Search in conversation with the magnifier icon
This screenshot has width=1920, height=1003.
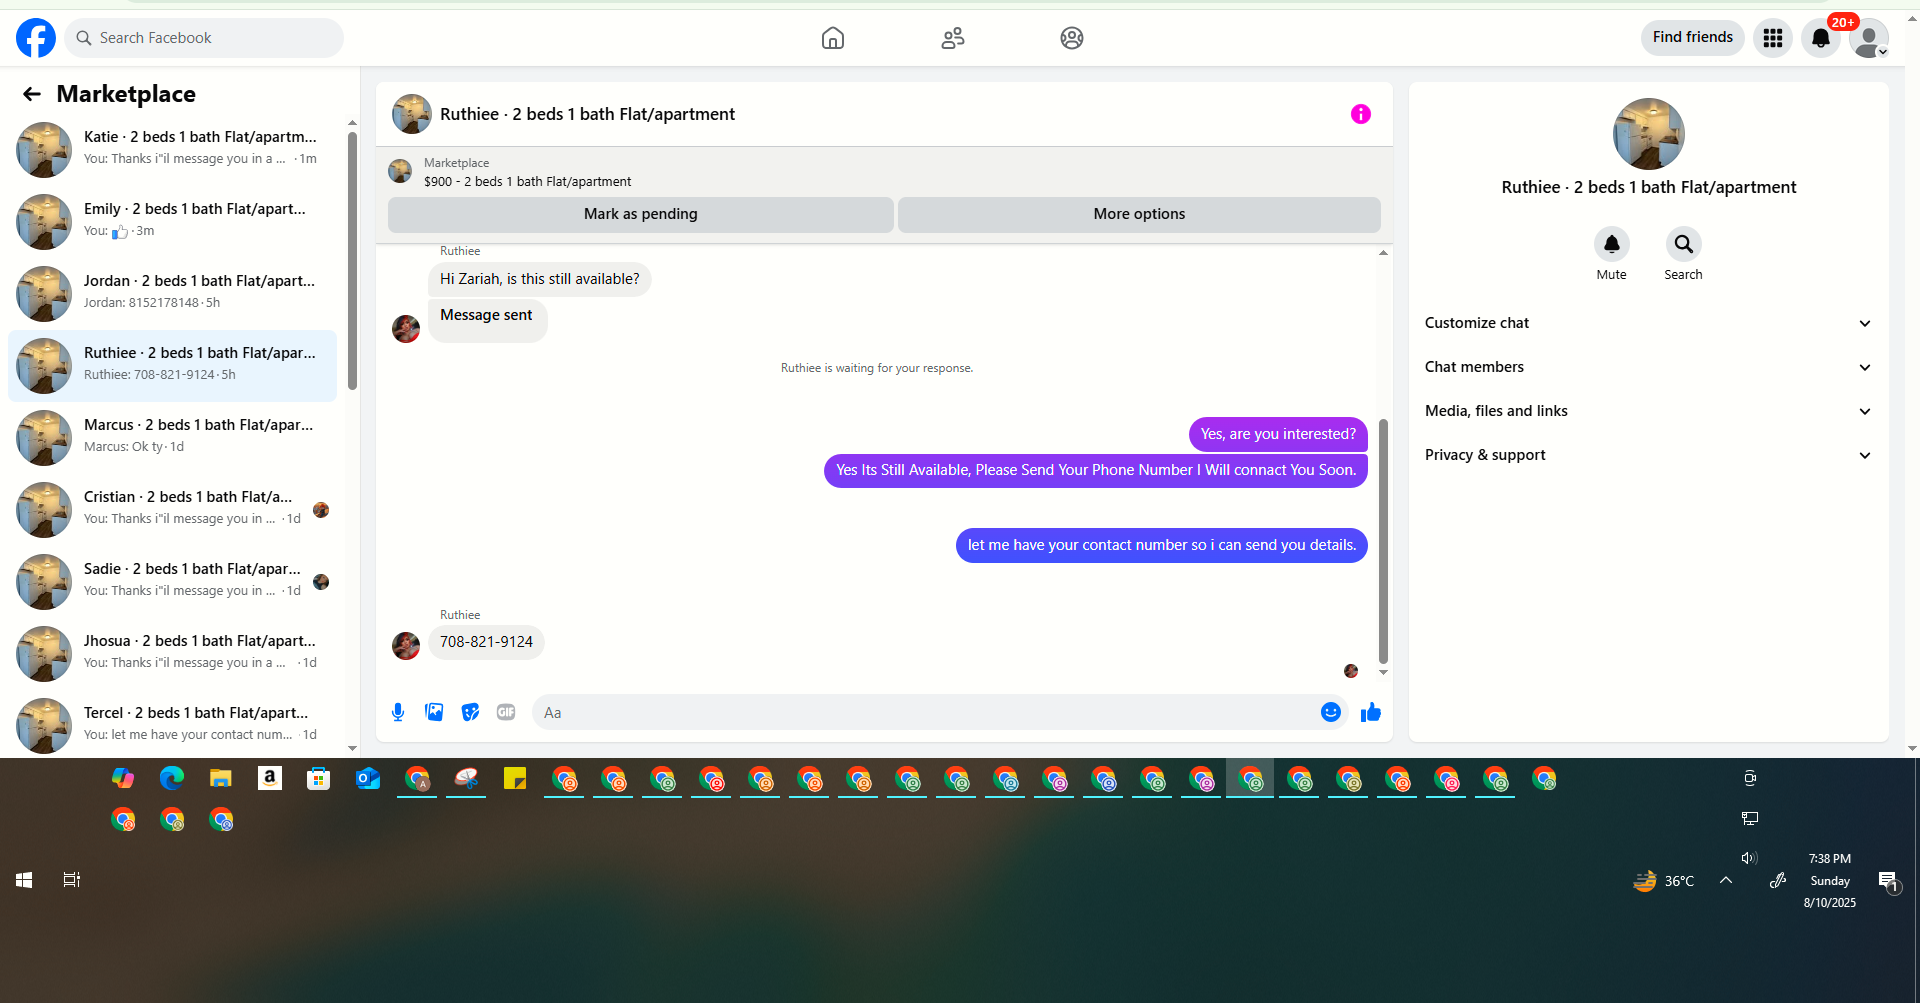[x=1683, y=244]
